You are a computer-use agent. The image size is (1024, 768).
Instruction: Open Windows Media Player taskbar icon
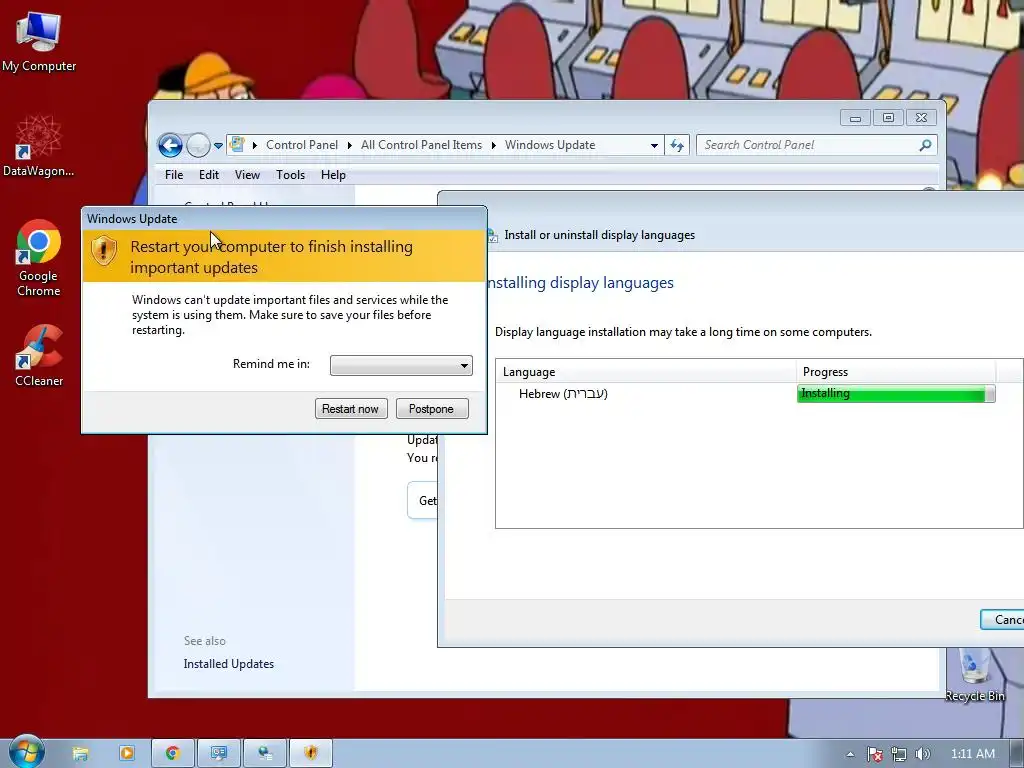pos(127,754)
